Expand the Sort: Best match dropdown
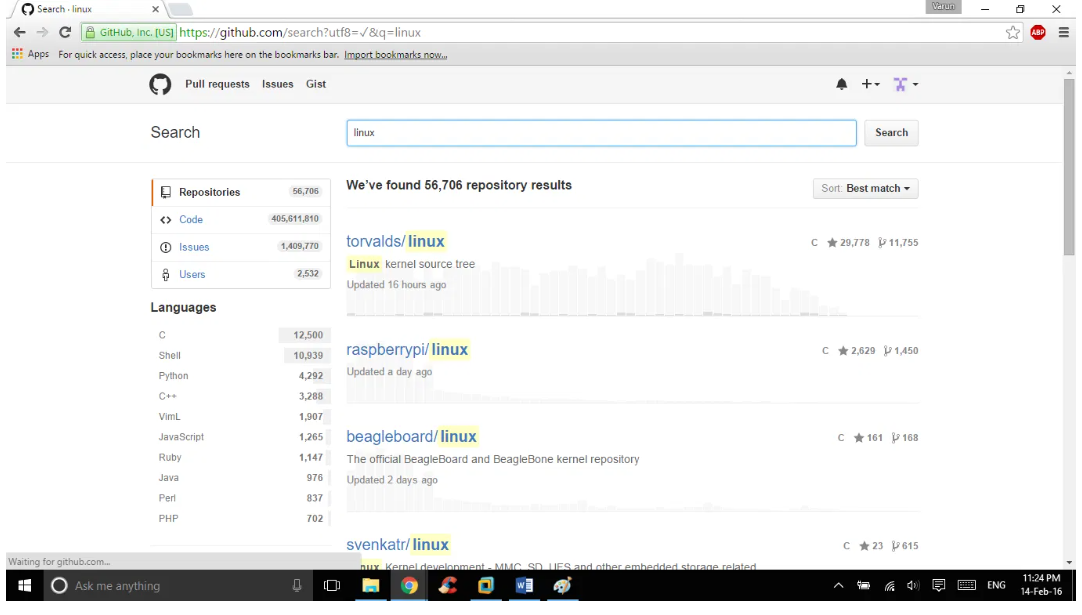This screenshot has height=615, width=1082. pos(865,188)
